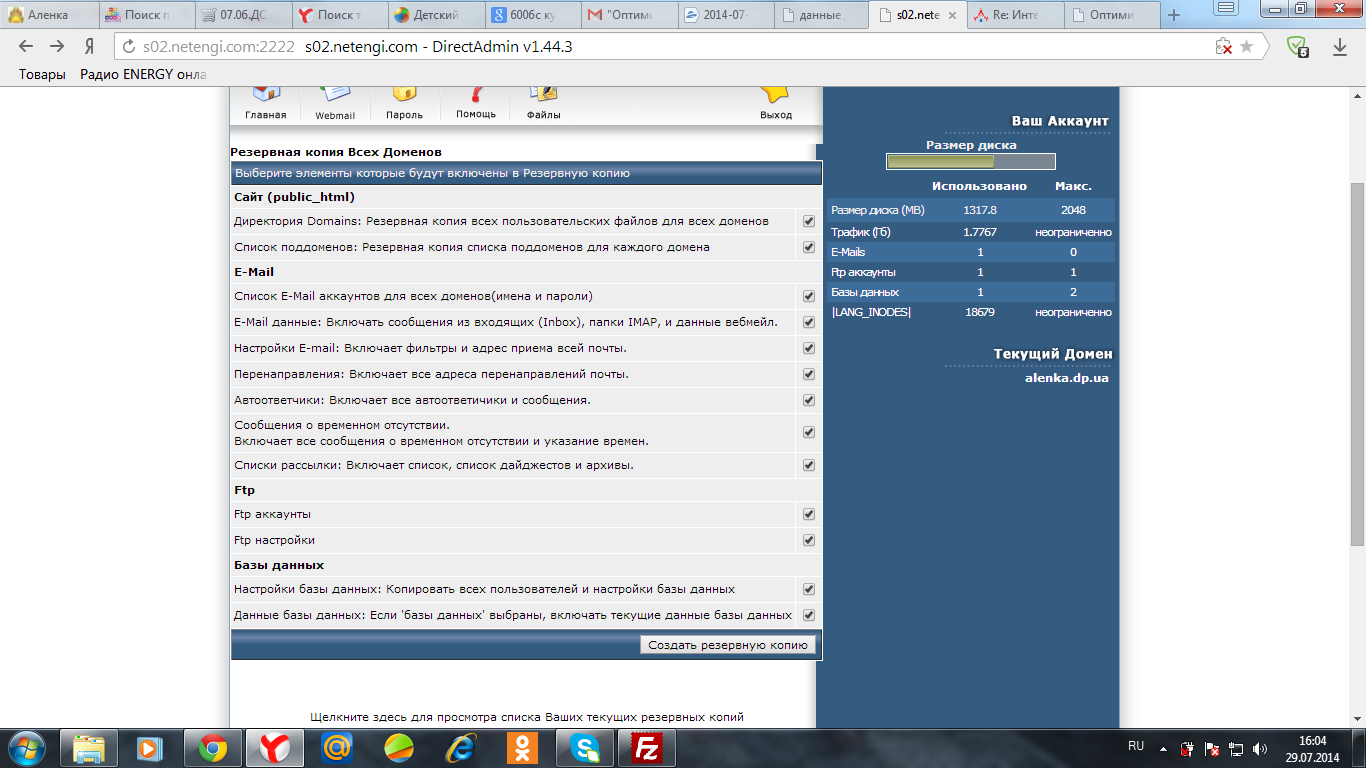Screen dimensions: 1366x768
Task: Open the current backups list link
Action: [x=527, y=717]
